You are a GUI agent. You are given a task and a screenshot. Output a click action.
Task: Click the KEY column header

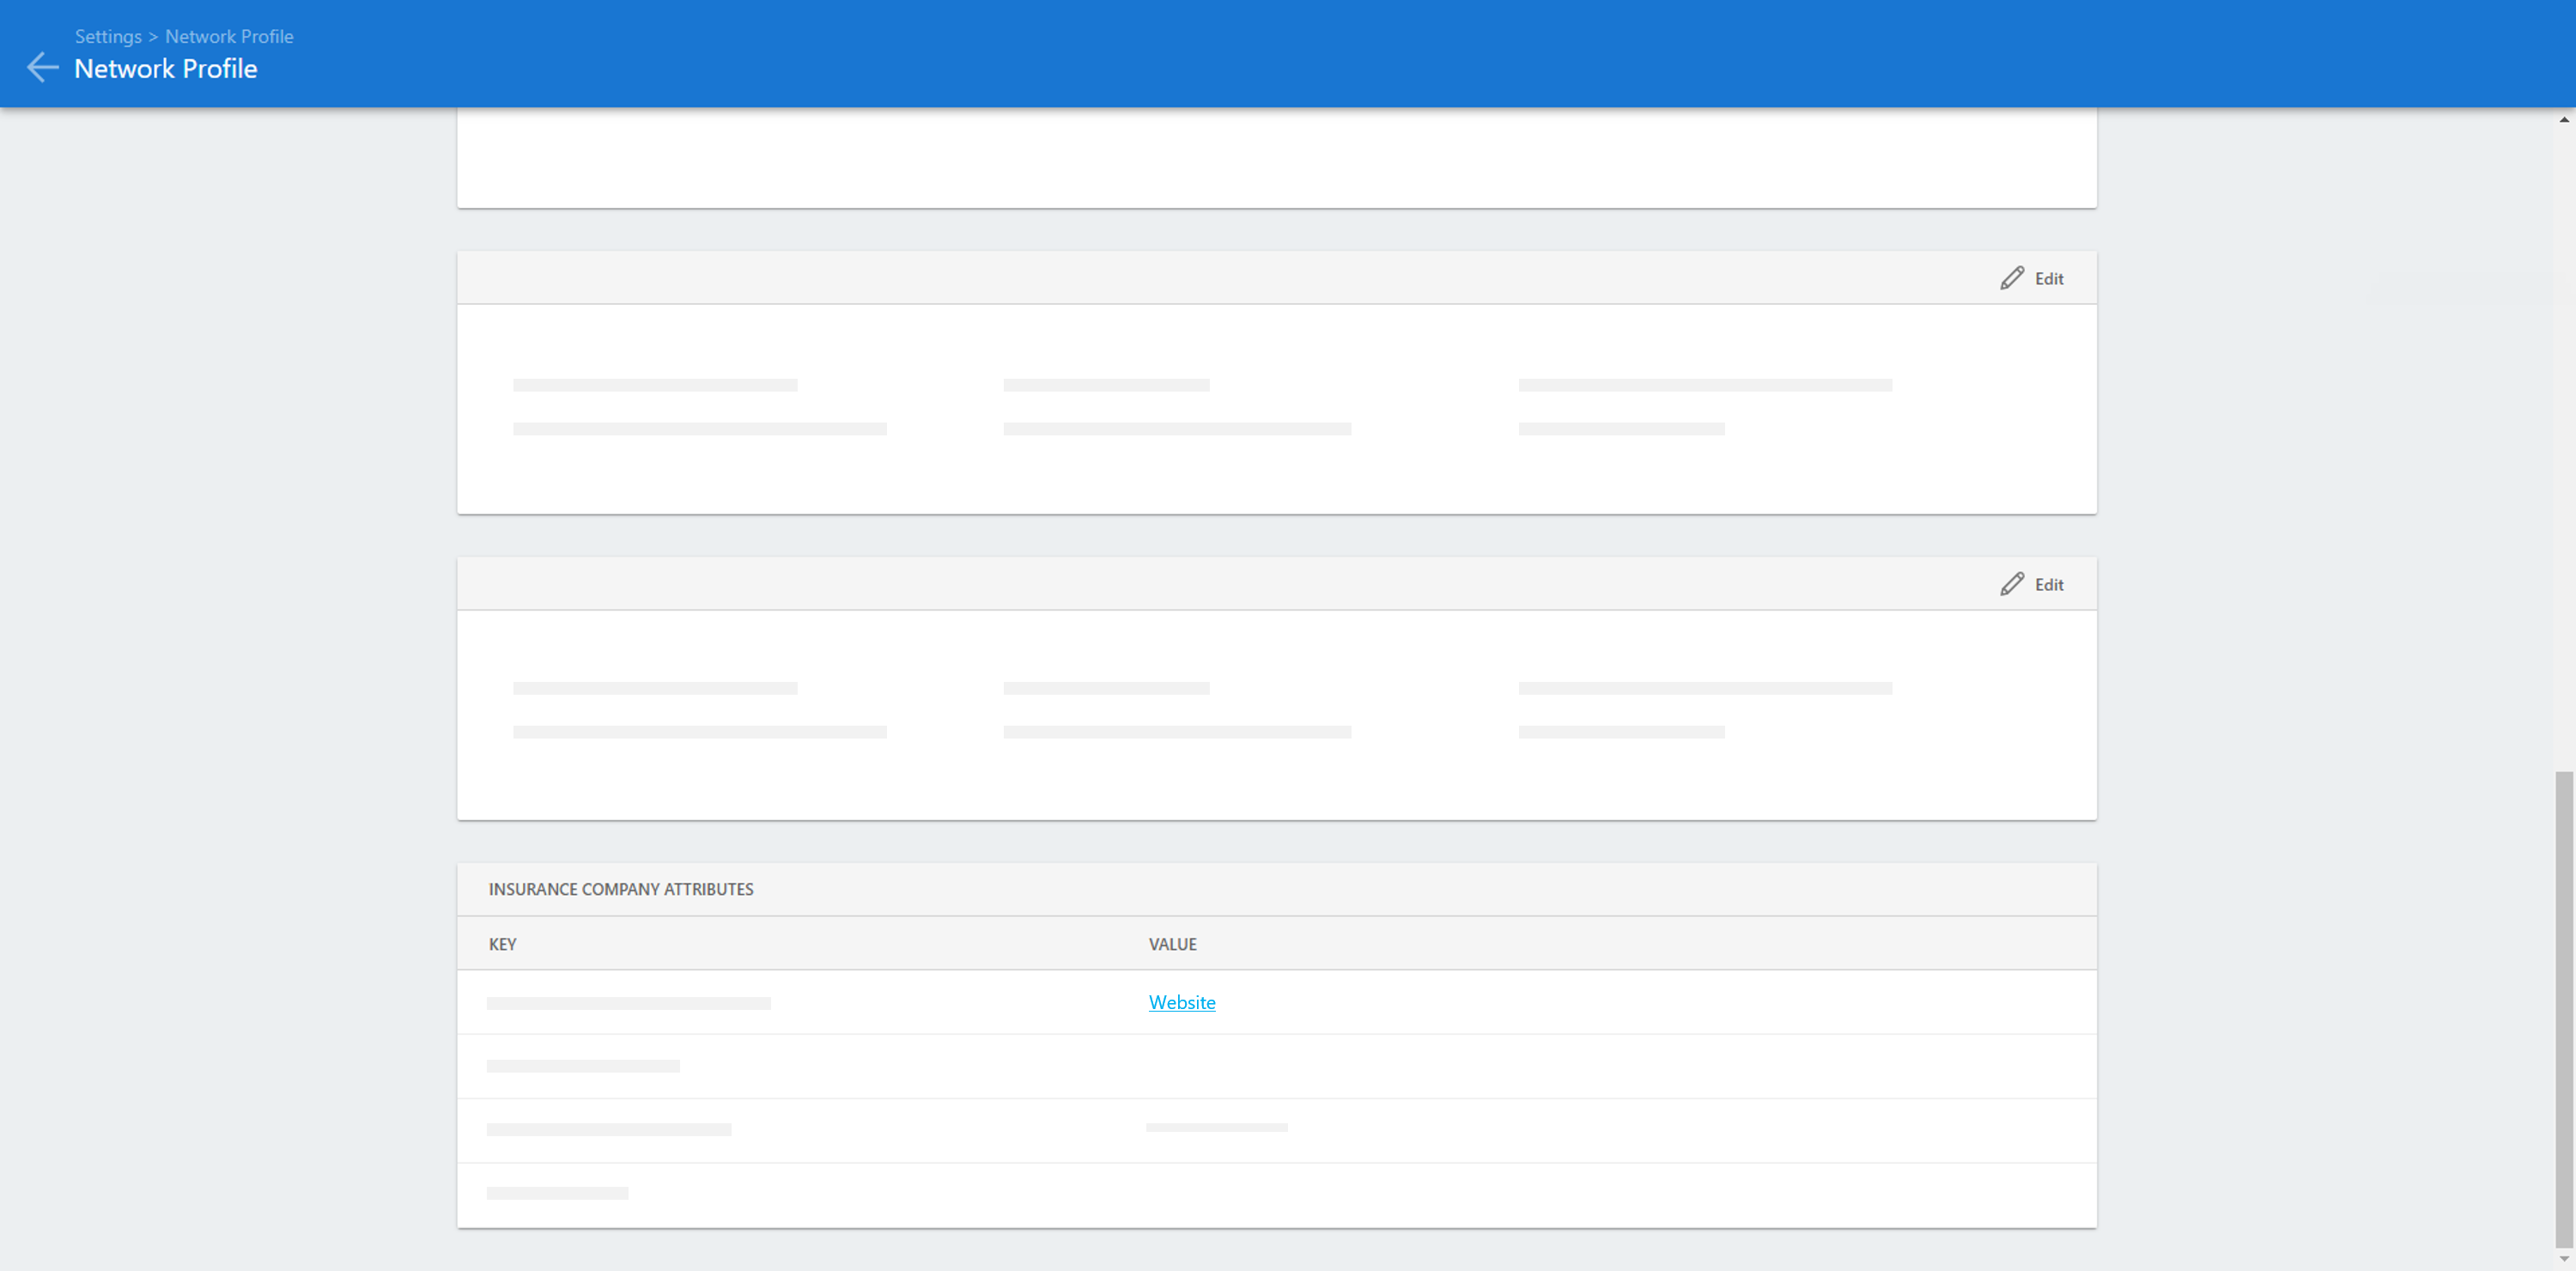[502, 944]
